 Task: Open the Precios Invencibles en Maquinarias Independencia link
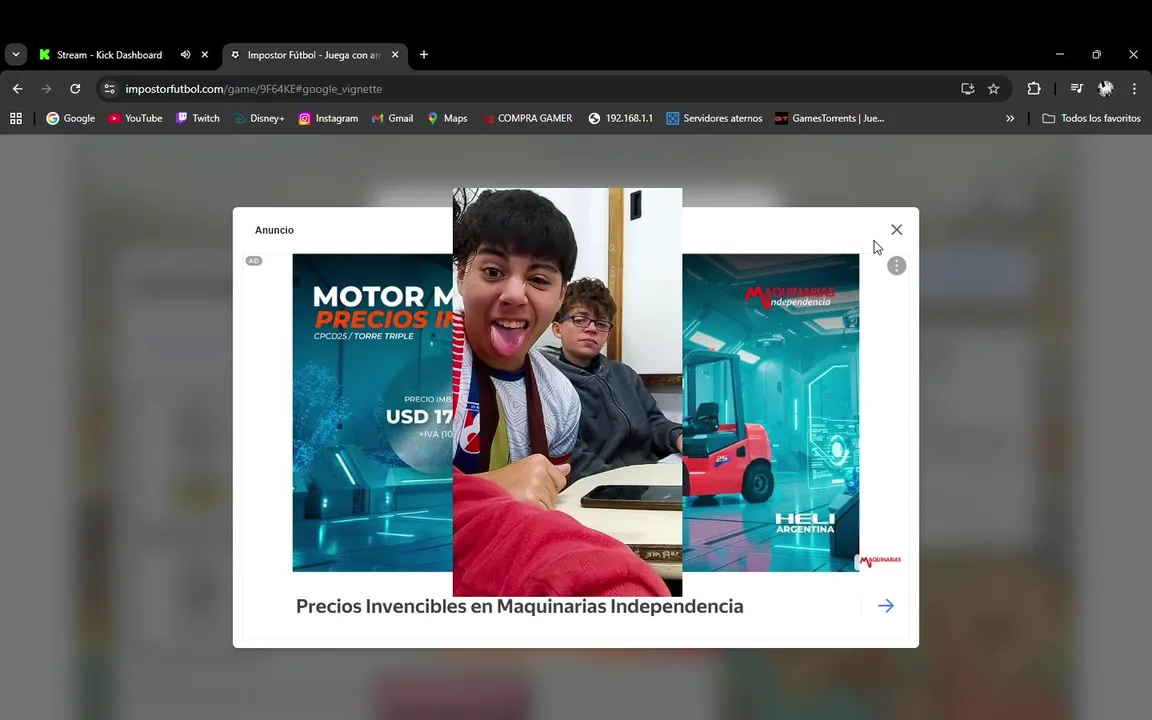[x=519, y=606]
